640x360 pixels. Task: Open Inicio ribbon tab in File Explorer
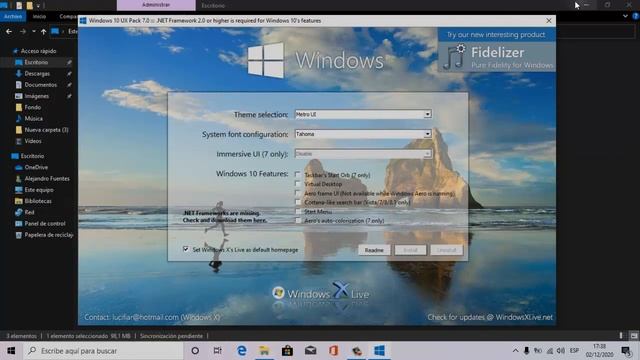click(x=40, y=16)
